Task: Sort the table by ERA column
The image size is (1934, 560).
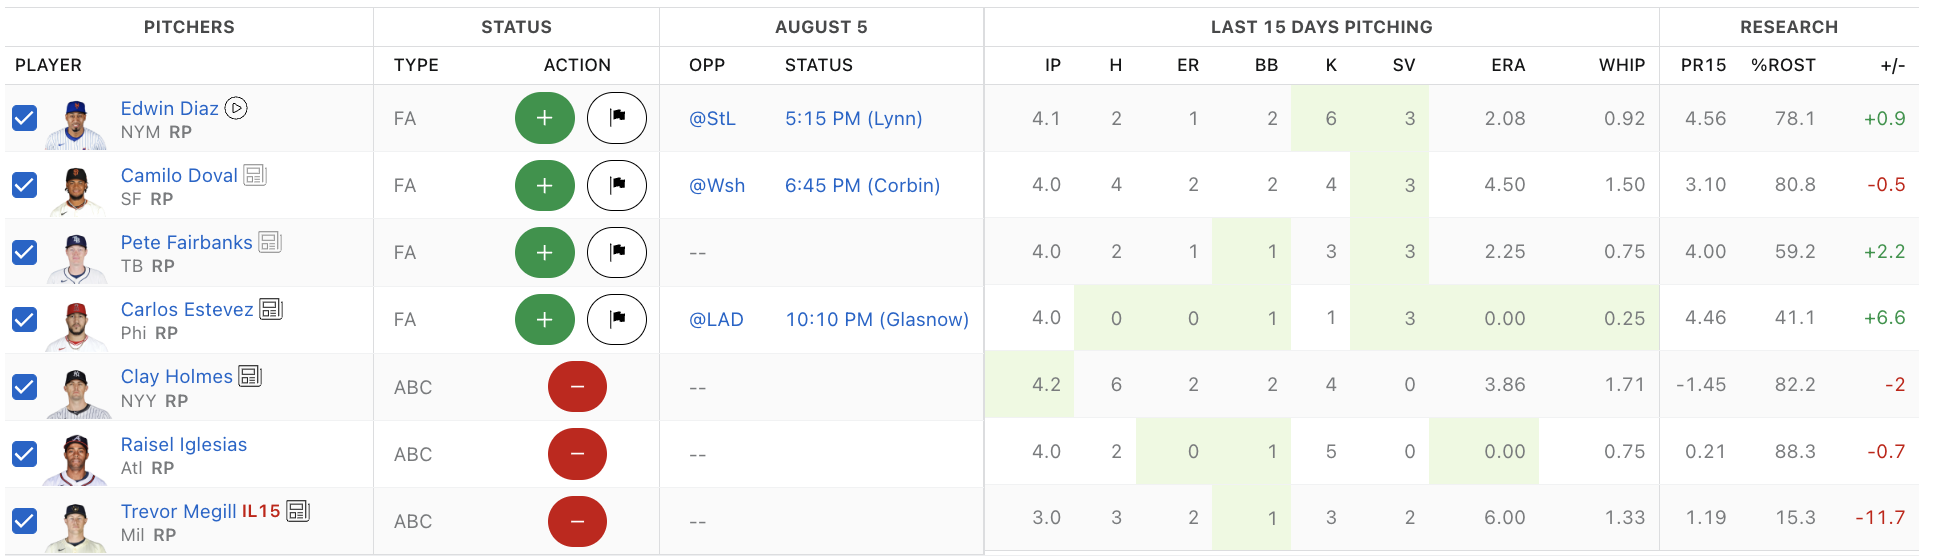Action: (1508, 65)
